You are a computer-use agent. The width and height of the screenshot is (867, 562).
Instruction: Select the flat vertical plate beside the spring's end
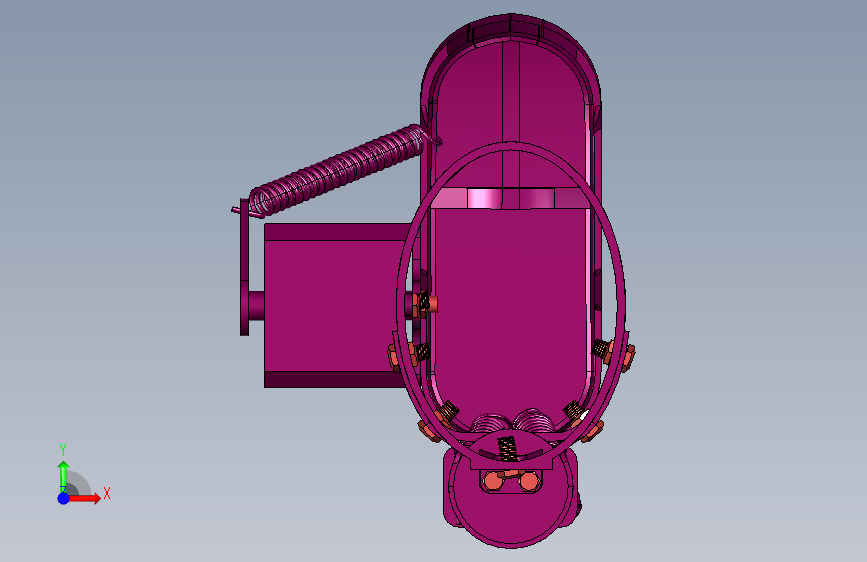click(244, 267)
